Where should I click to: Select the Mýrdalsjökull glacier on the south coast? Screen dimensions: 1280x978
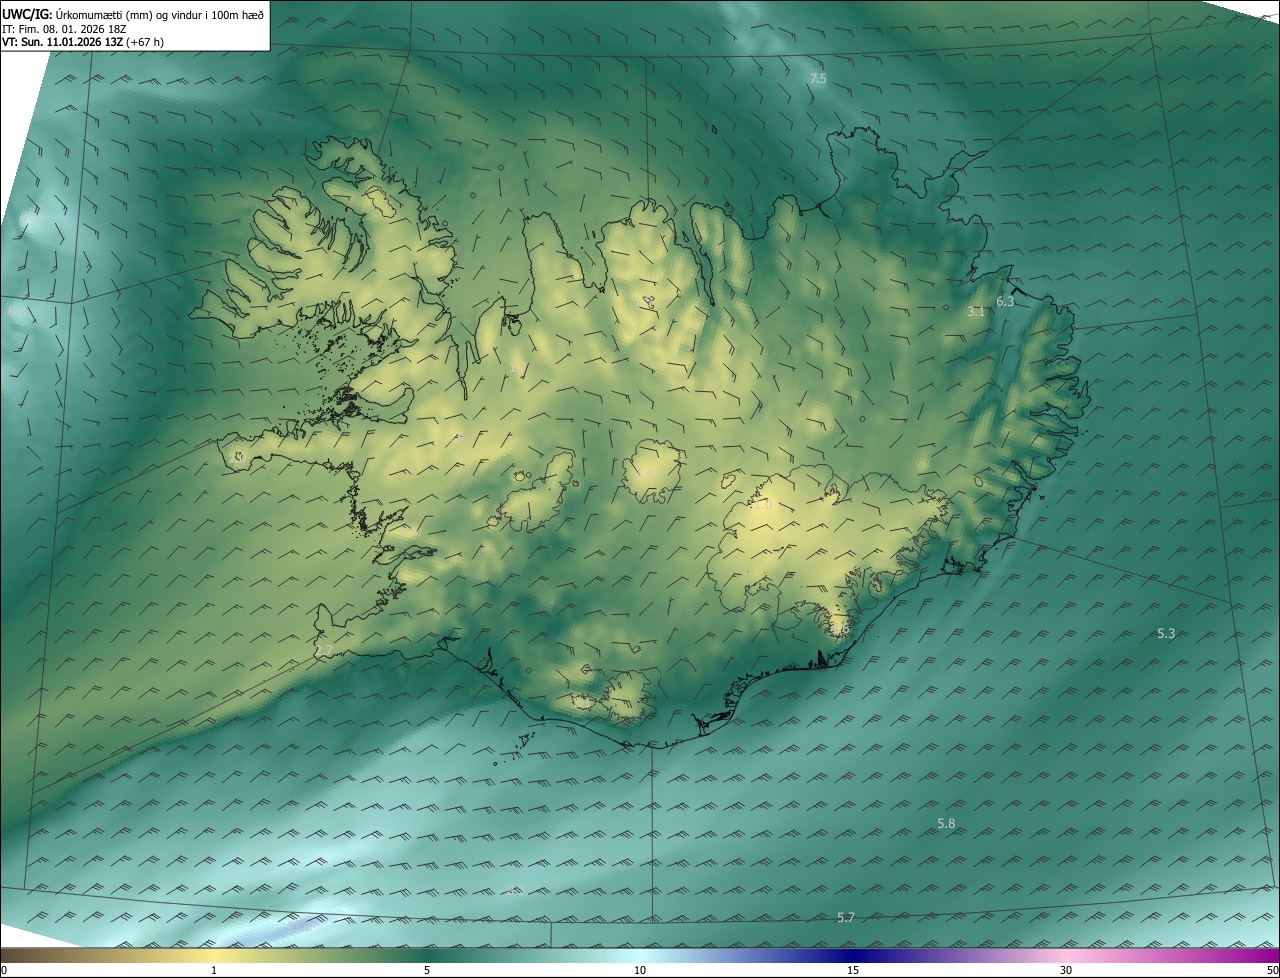(x=628, y=693)
